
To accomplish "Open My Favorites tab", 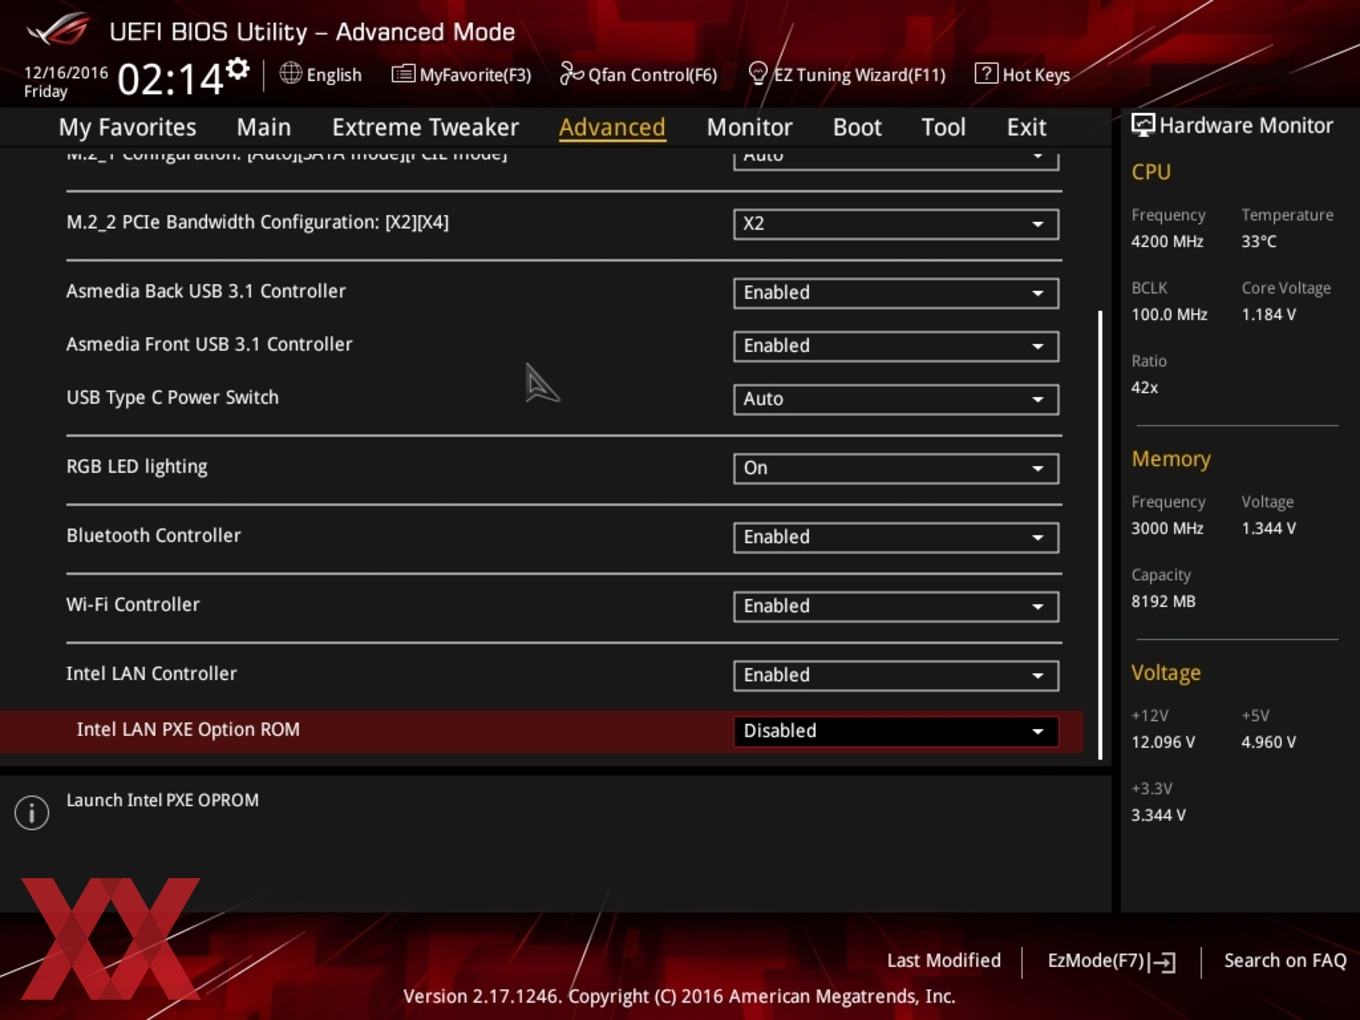I will click(x=127, y=127).
